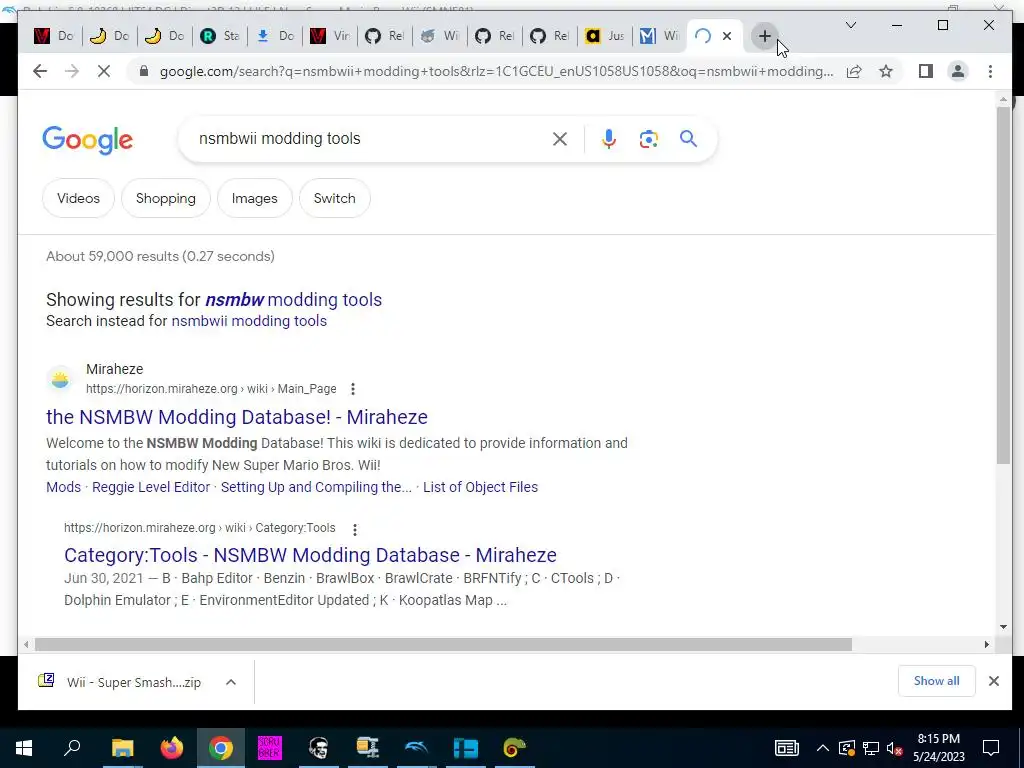The image size is (1024, 768).
Task: Expand download item options chevron
Action: 231,682
